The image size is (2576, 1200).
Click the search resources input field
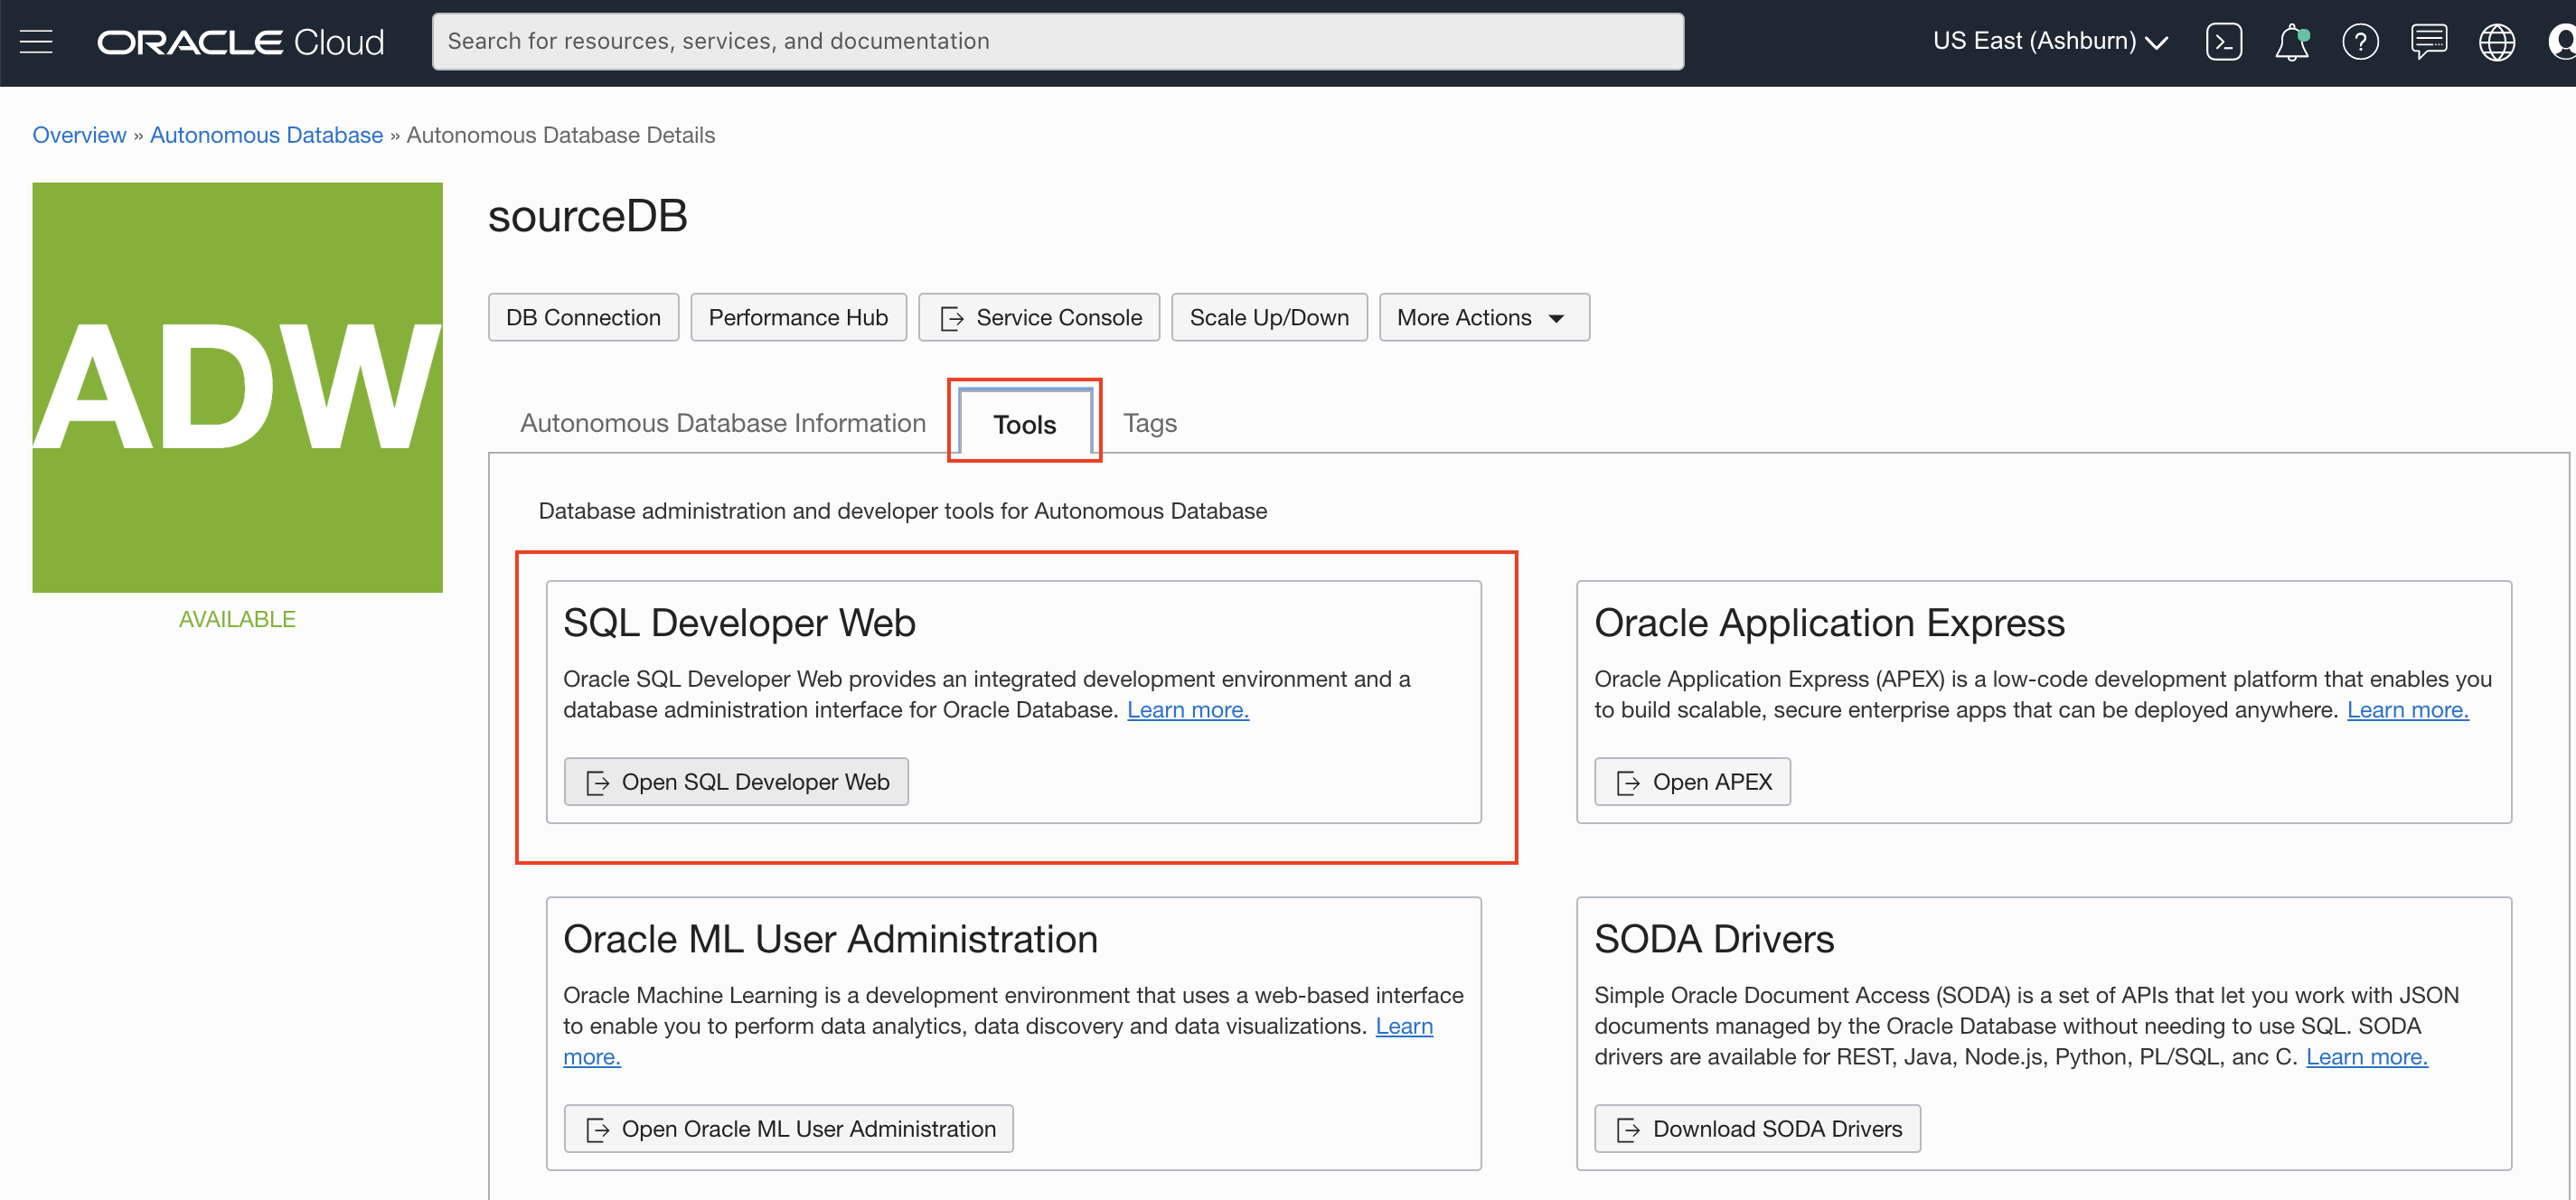pos(1058,41)
